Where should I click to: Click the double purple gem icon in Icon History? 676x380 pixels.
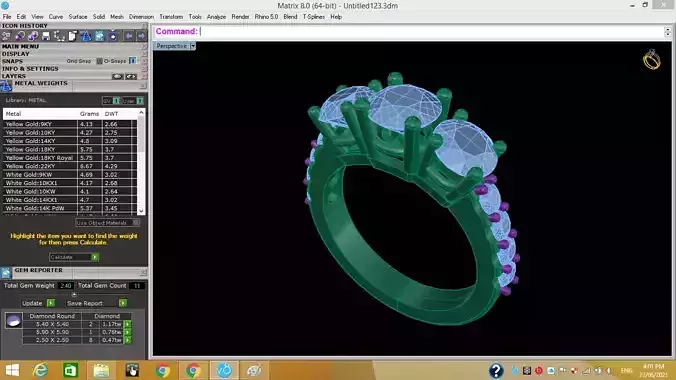point(33,36)
